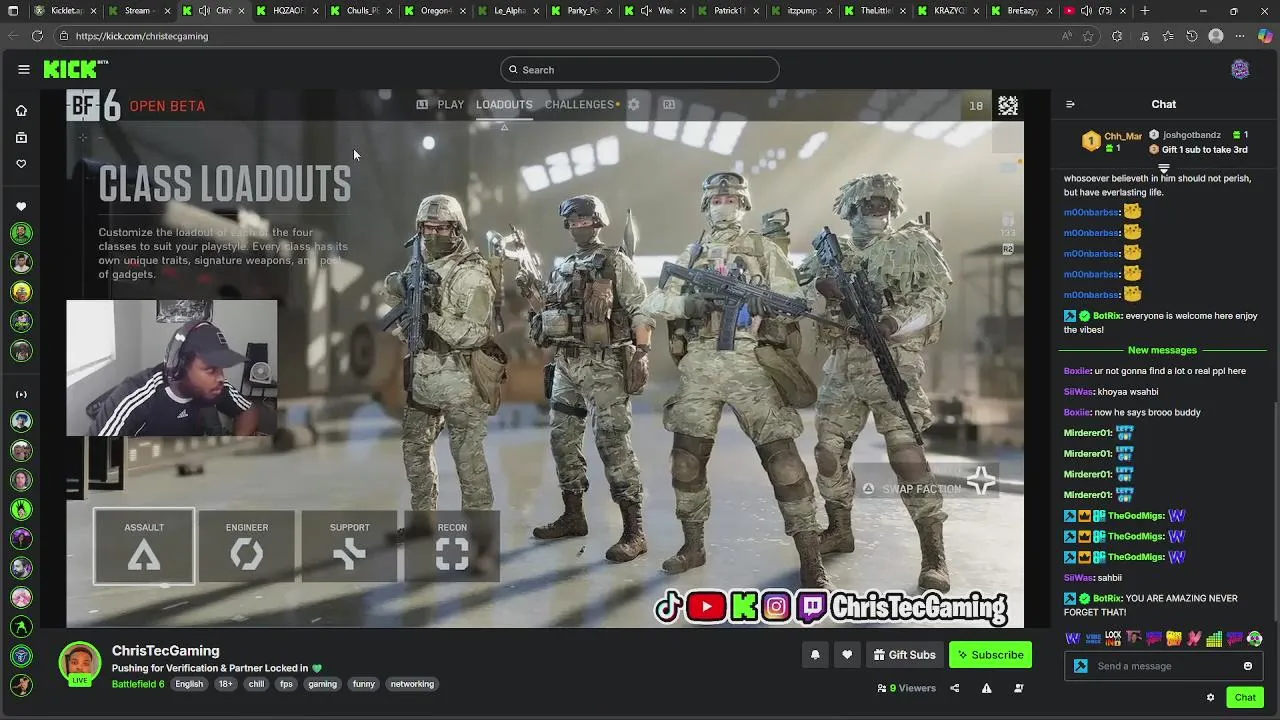This screenshot has width=1280, height=720.
Task: Click Swap Faction in the game overlay
Action: [x=922, y=489]
